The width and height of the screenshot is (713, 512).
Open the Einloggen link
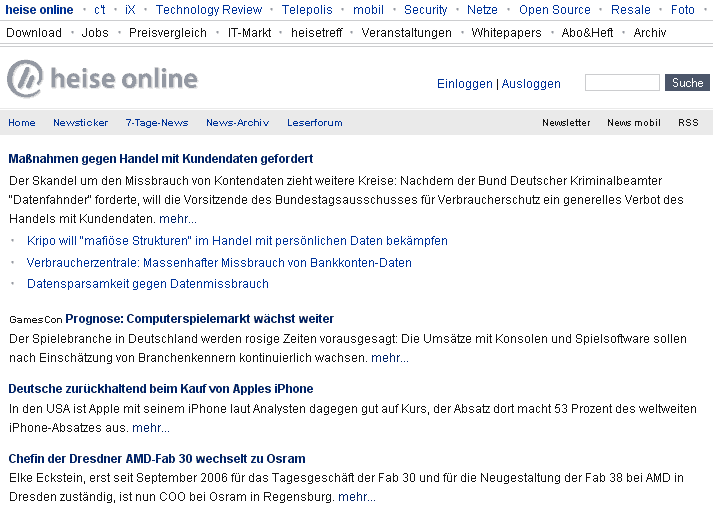pos(465,84)
